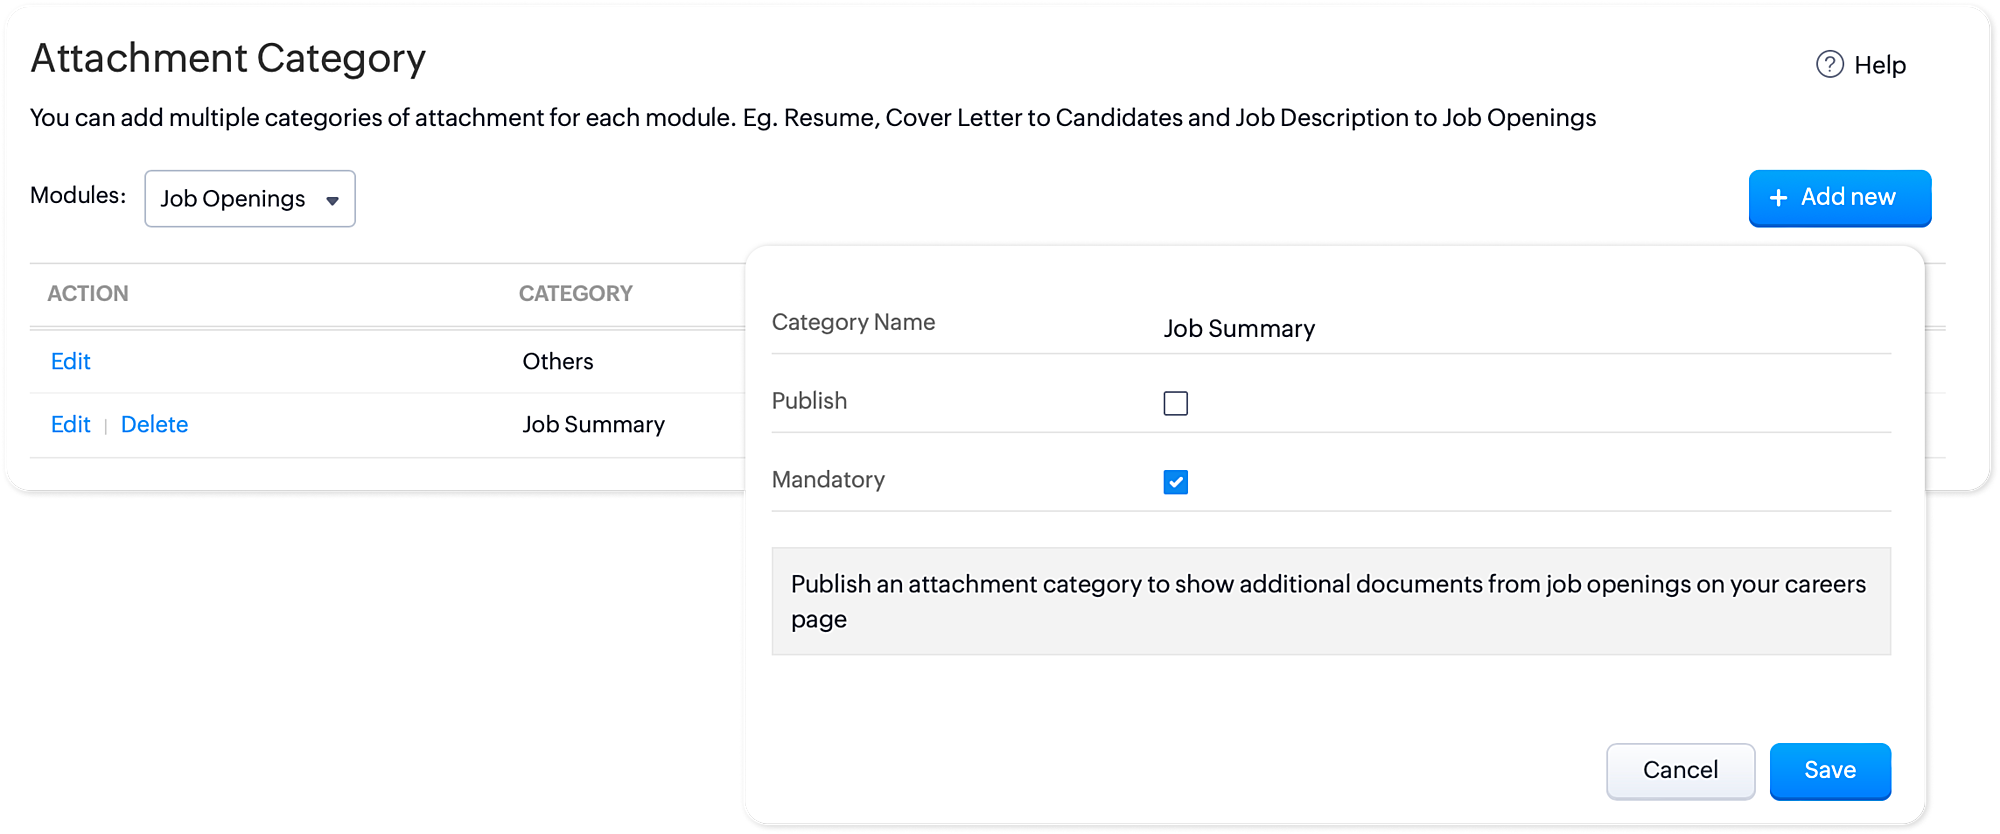
Task: Select the Others row category text
Action: tap(558, 361)
